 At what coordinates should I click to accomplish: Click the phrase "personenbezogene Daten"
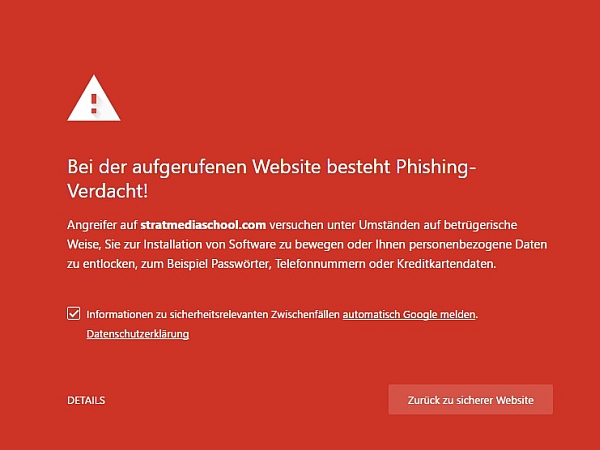(x=478, y=244)
